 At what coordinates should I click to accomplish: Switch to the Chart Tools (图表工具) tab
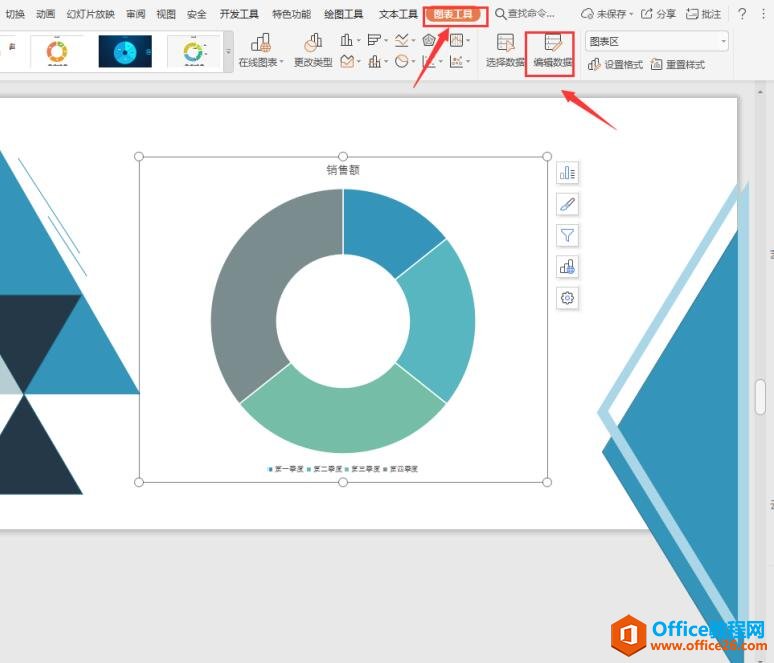[454, 14]
